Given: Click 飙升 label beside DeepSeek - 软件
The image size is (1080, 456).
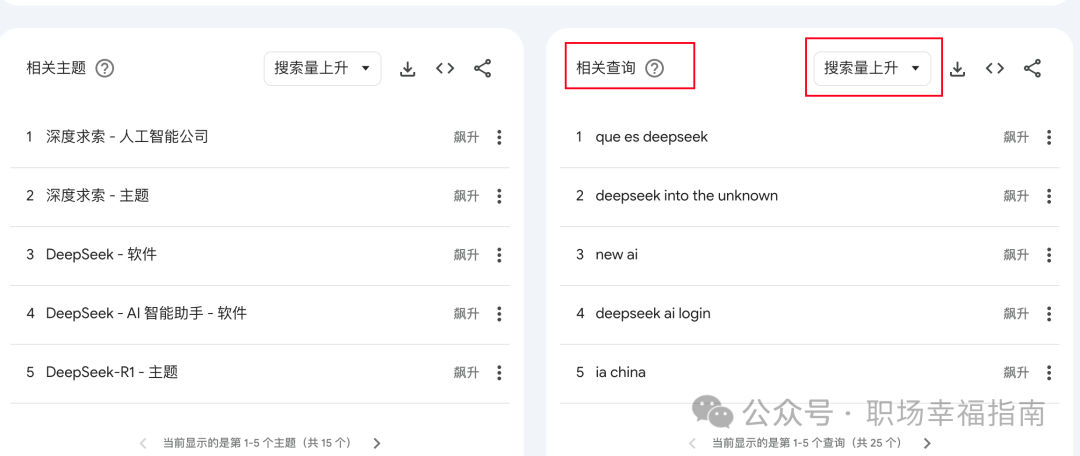Looking at the screenshot, I should coord(466,255).
